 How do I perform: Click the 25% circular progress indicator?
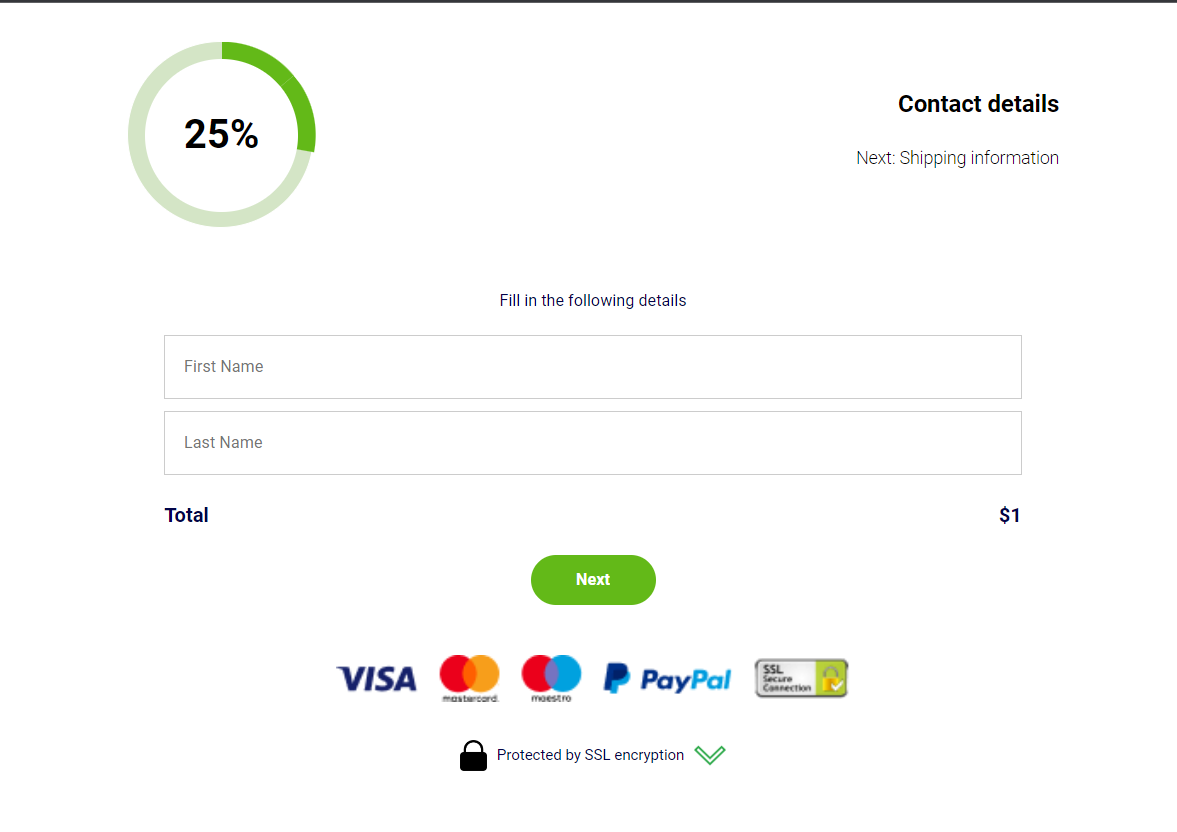pos(221,134)
